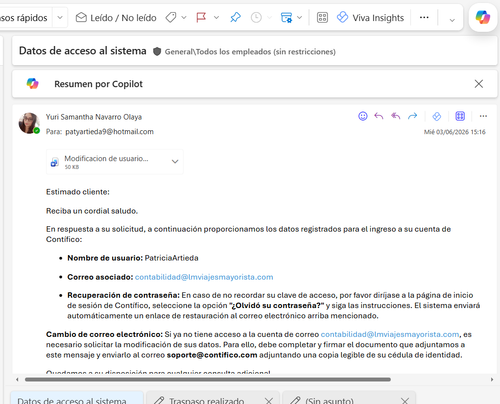
Task: Click the contabilidad email link under Correo asociado
Action: tap(204, 277)
